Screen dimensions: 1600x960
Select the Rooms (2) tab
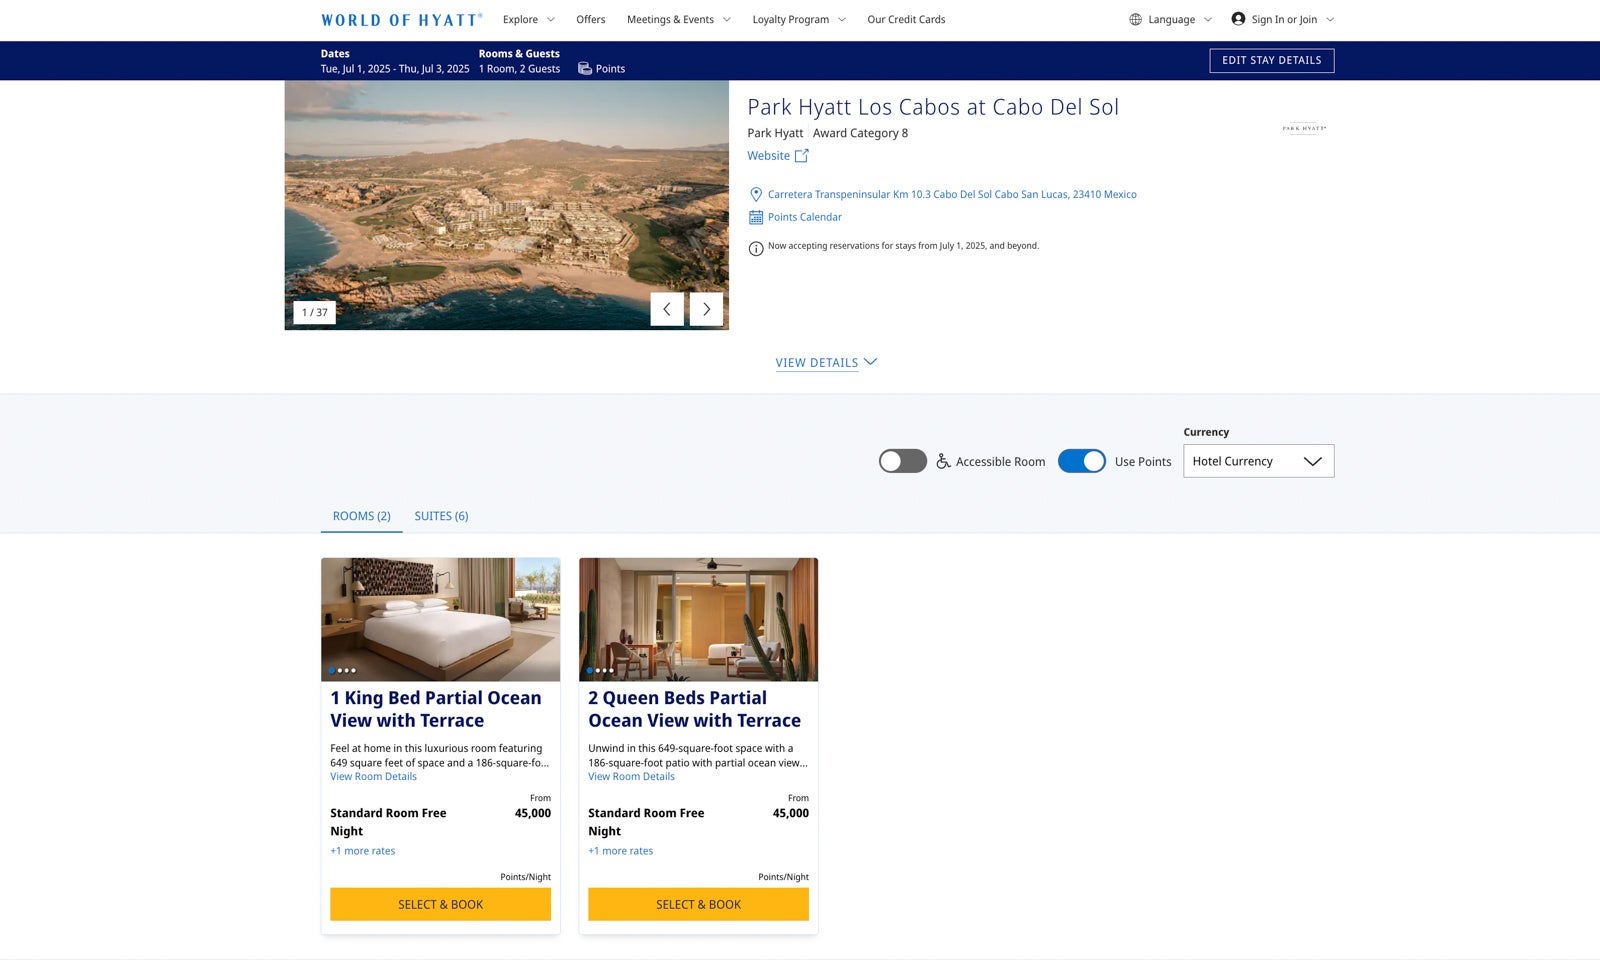click(x=362, y=516)
